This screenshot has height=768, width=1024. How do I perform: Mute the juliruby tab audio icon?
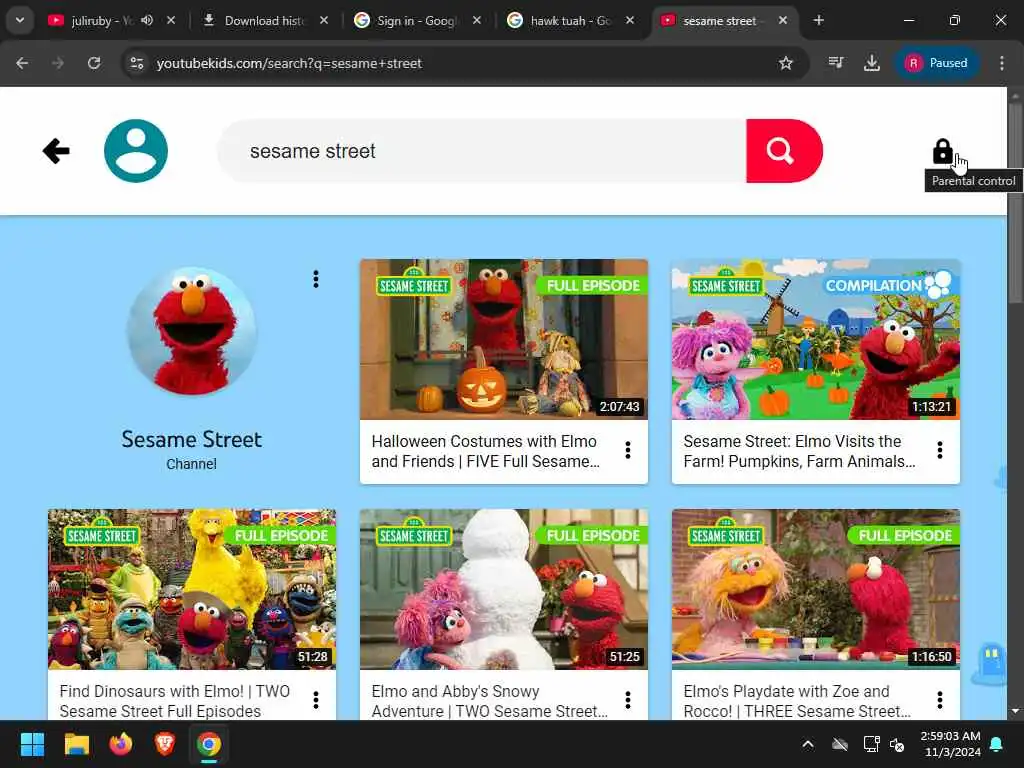tap(147, 20)
